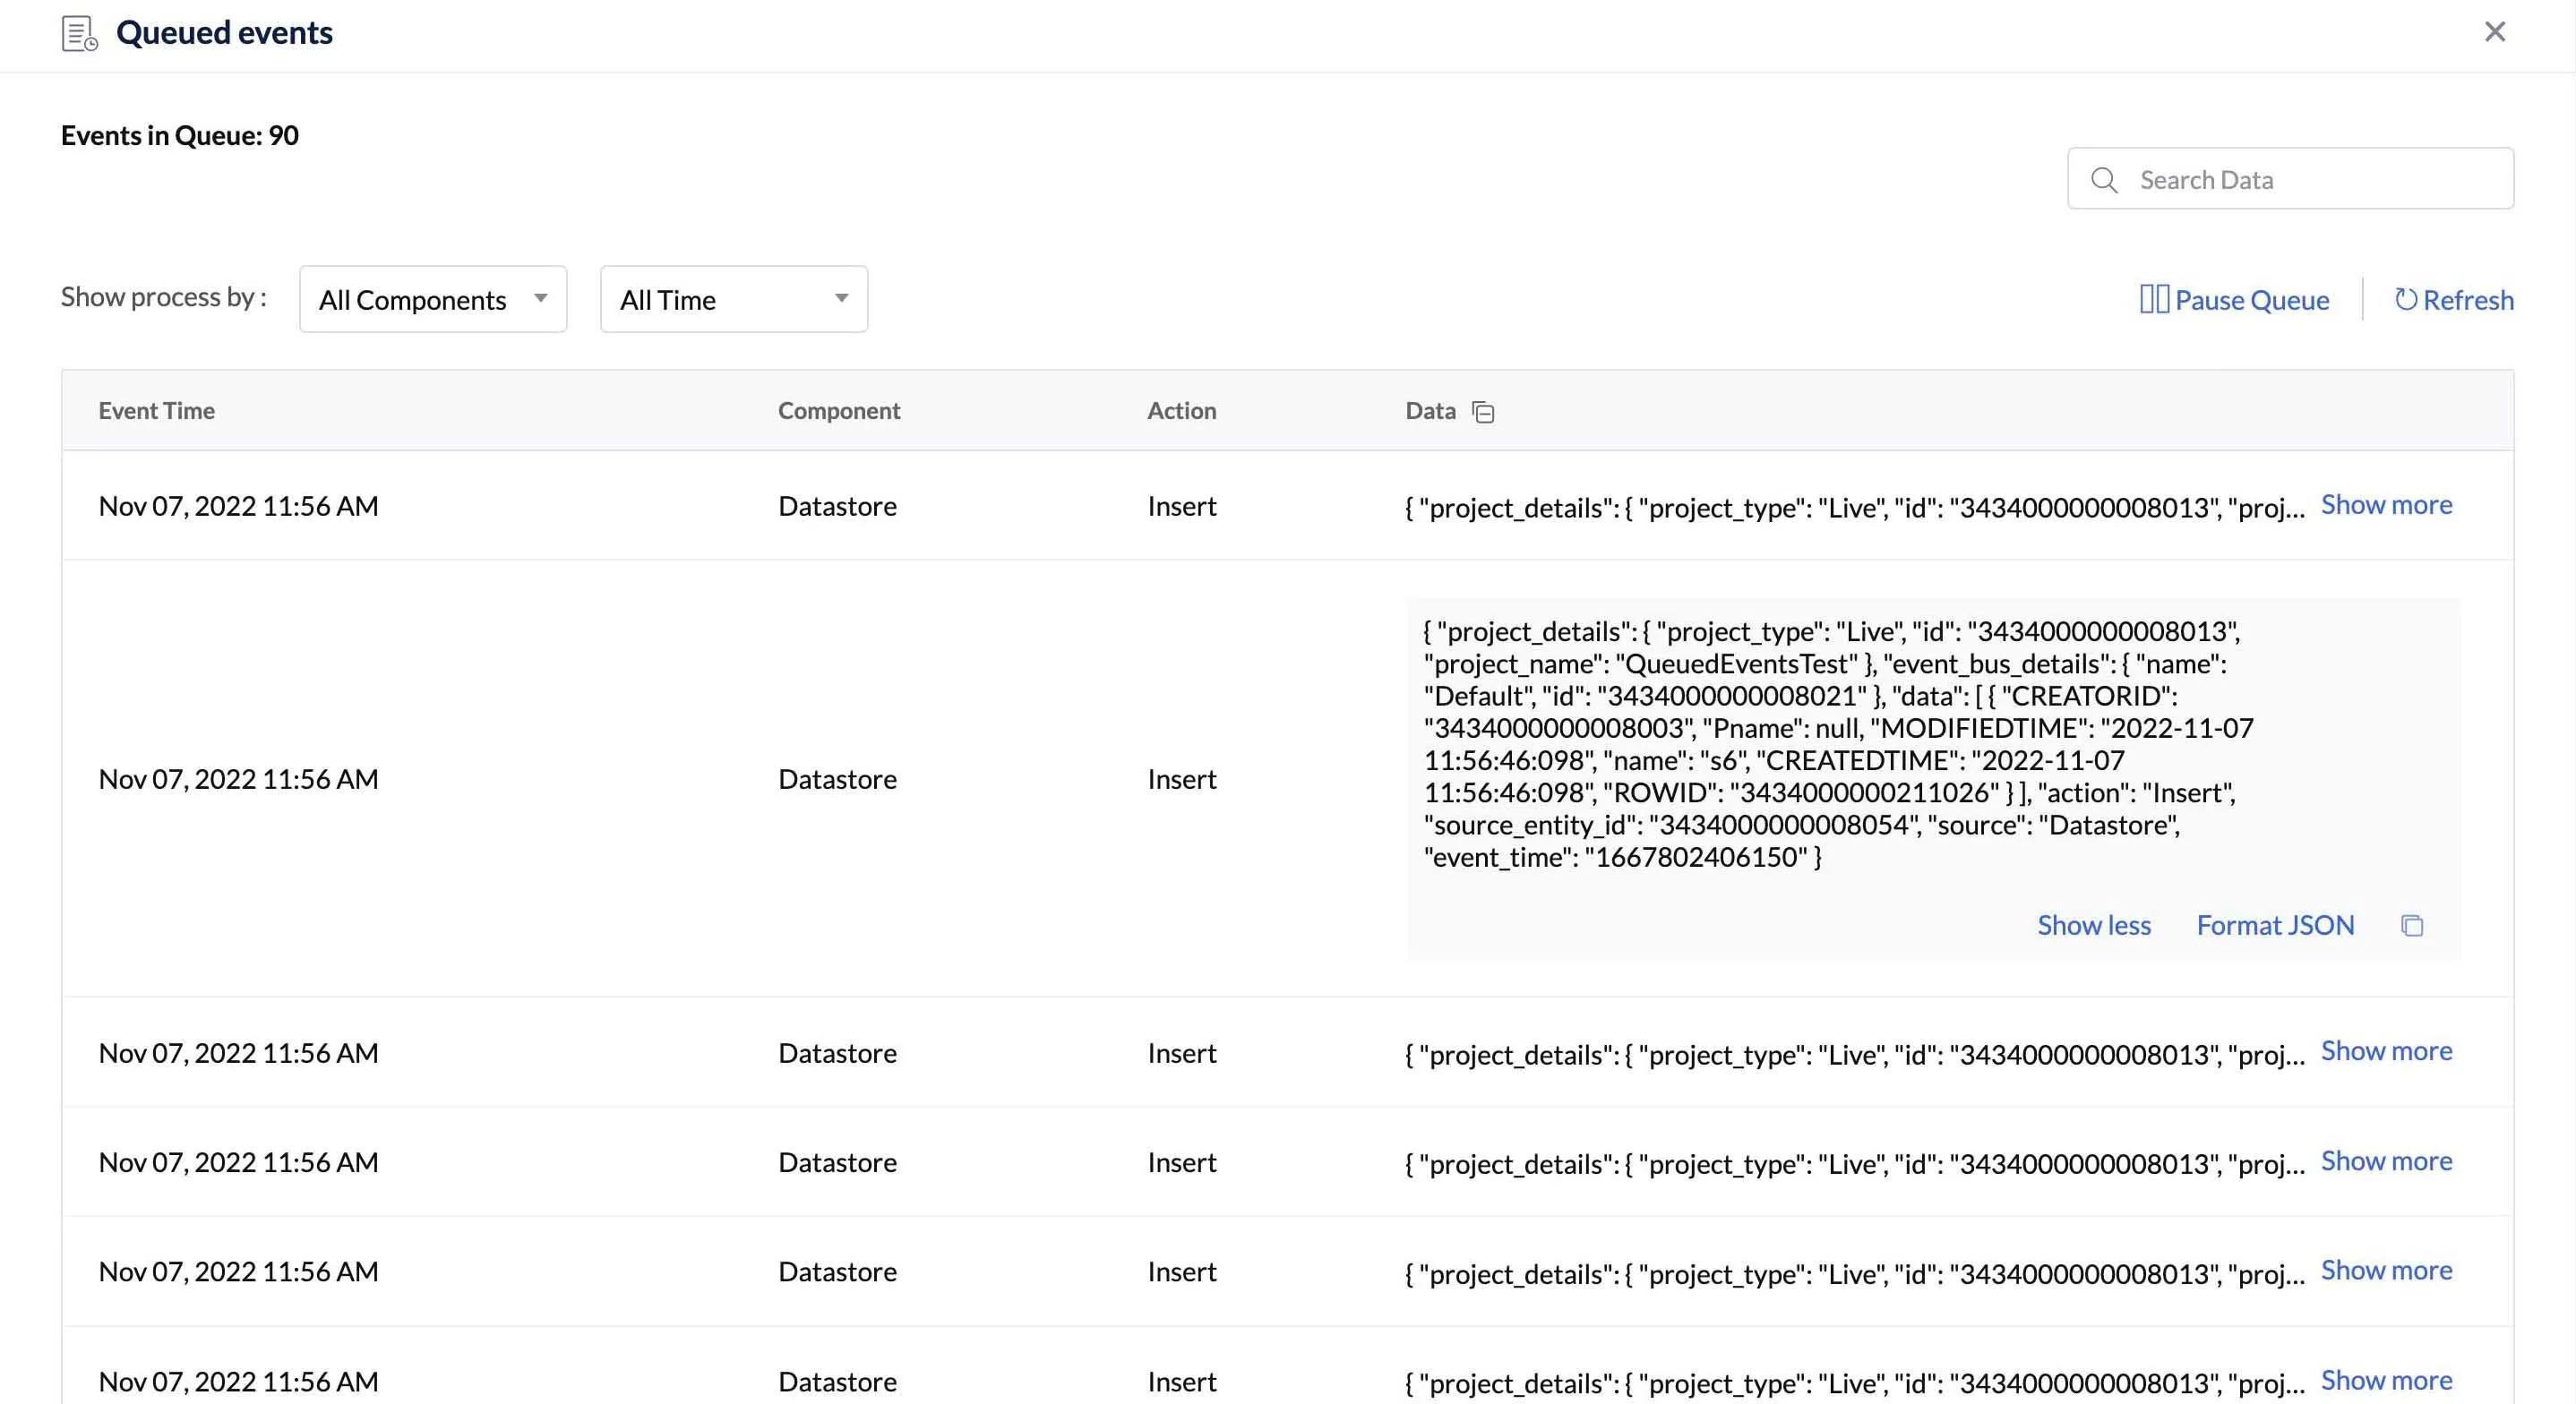This screenshot has height=1404, width=2576.
Task: Click the expanded JSON data text
Action: tap(1838, 744)
